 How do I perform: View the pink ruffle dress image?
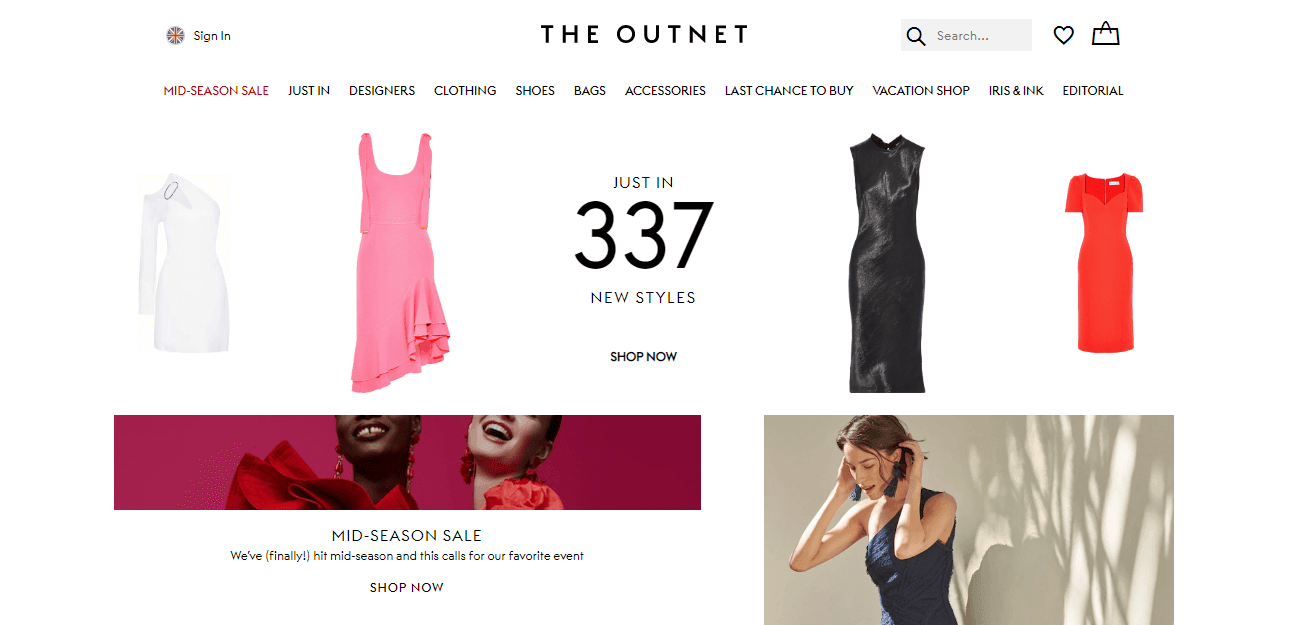point(394,262)
